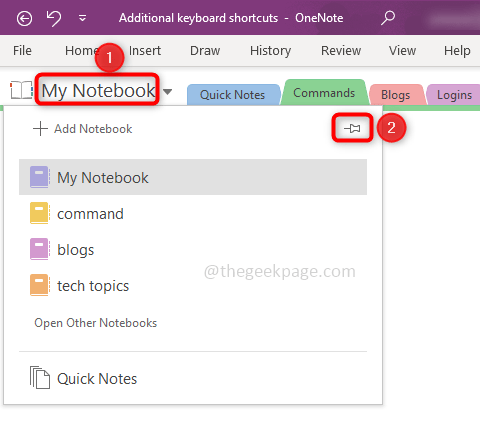The height and width of the screenshot is (446, 480).
Task: Click the purple My Notebook icon
Action: pyautogui.click(x=39, y=177)
